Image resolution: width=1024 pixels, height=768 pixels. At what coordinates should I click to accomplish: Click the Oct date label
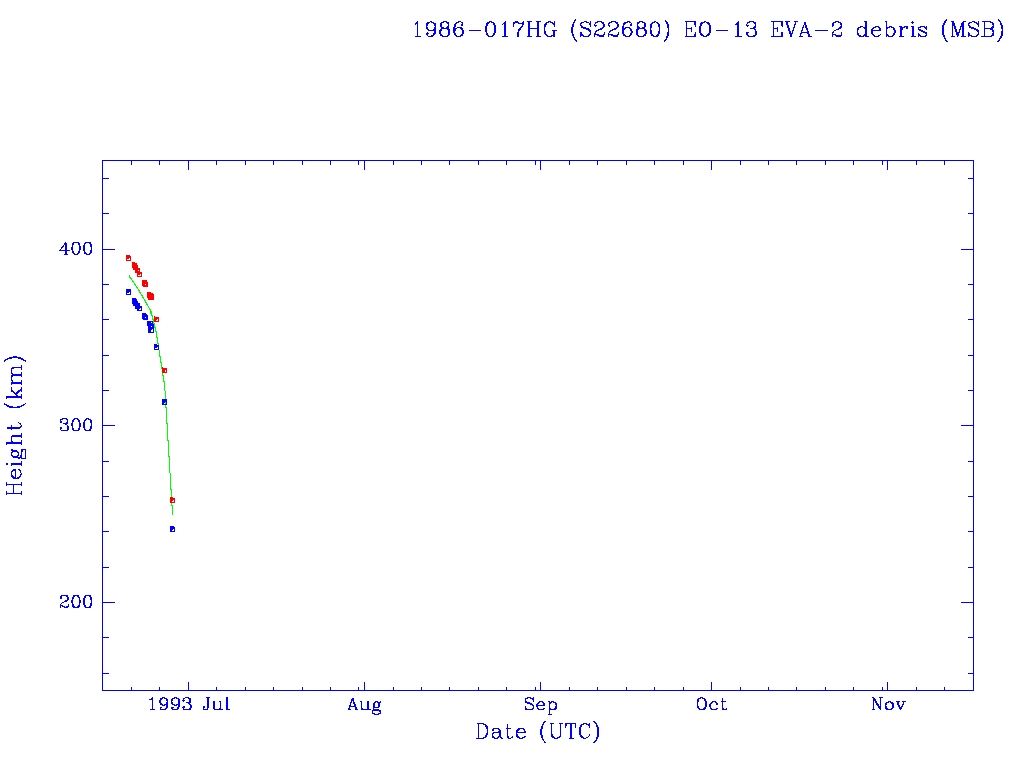point(712,705)
